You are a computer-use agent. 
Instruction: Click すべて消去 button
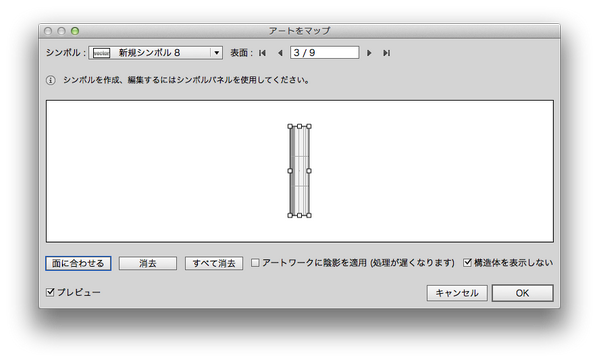point(214,263)
